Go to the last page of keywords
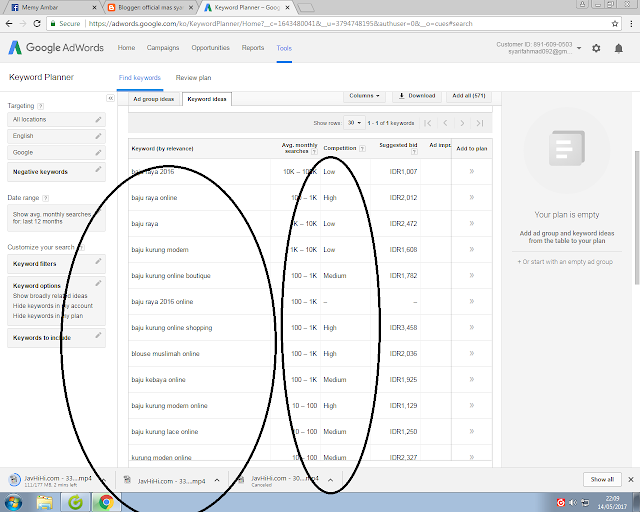Viewport: 640px width, 512px height. [480, 123]
